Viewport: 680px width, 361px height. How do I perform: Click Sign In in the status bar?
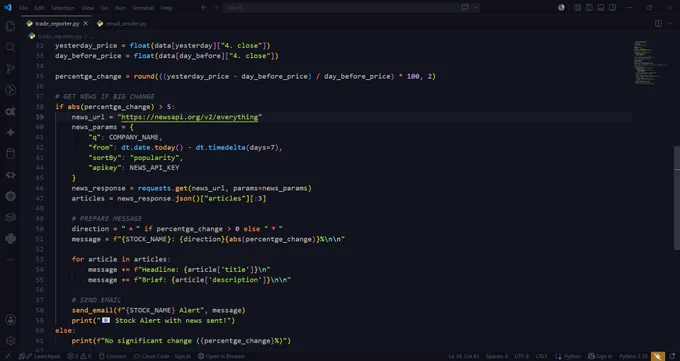600,356
